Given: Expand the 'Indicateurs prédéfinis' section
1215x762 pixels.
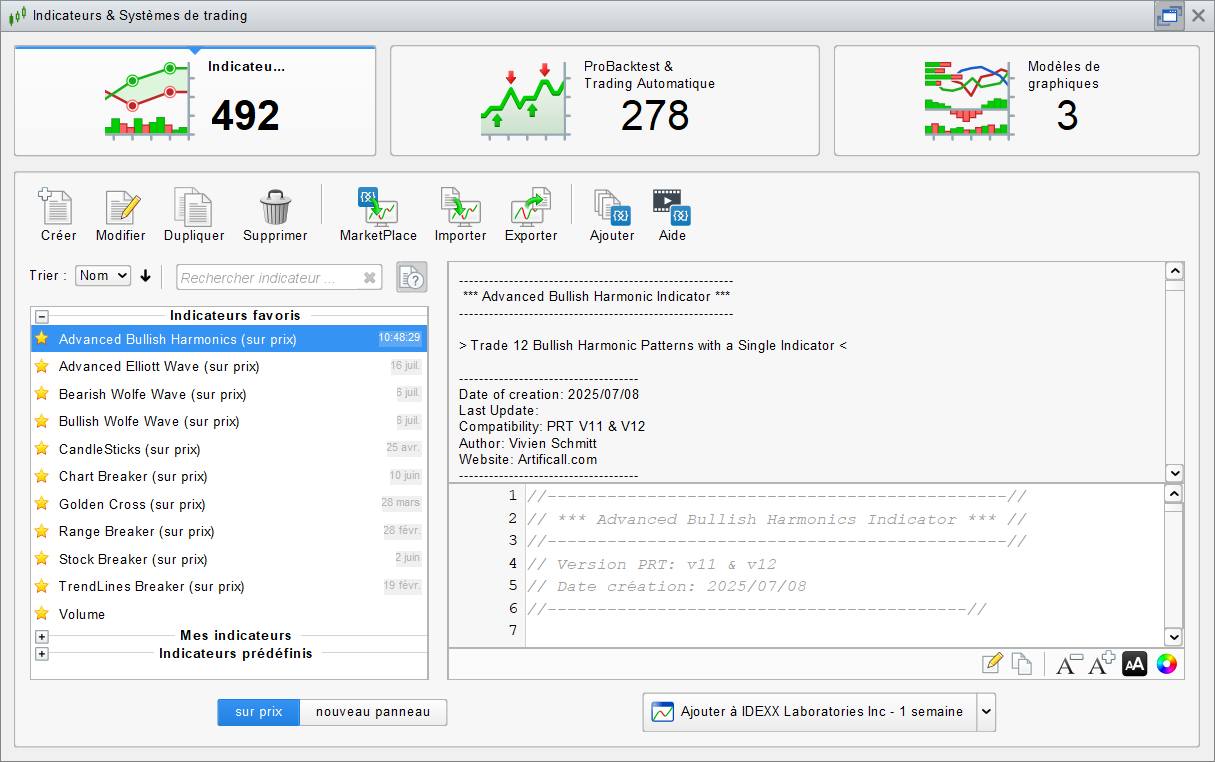Looking at the screenshot, I should (41, 654).
